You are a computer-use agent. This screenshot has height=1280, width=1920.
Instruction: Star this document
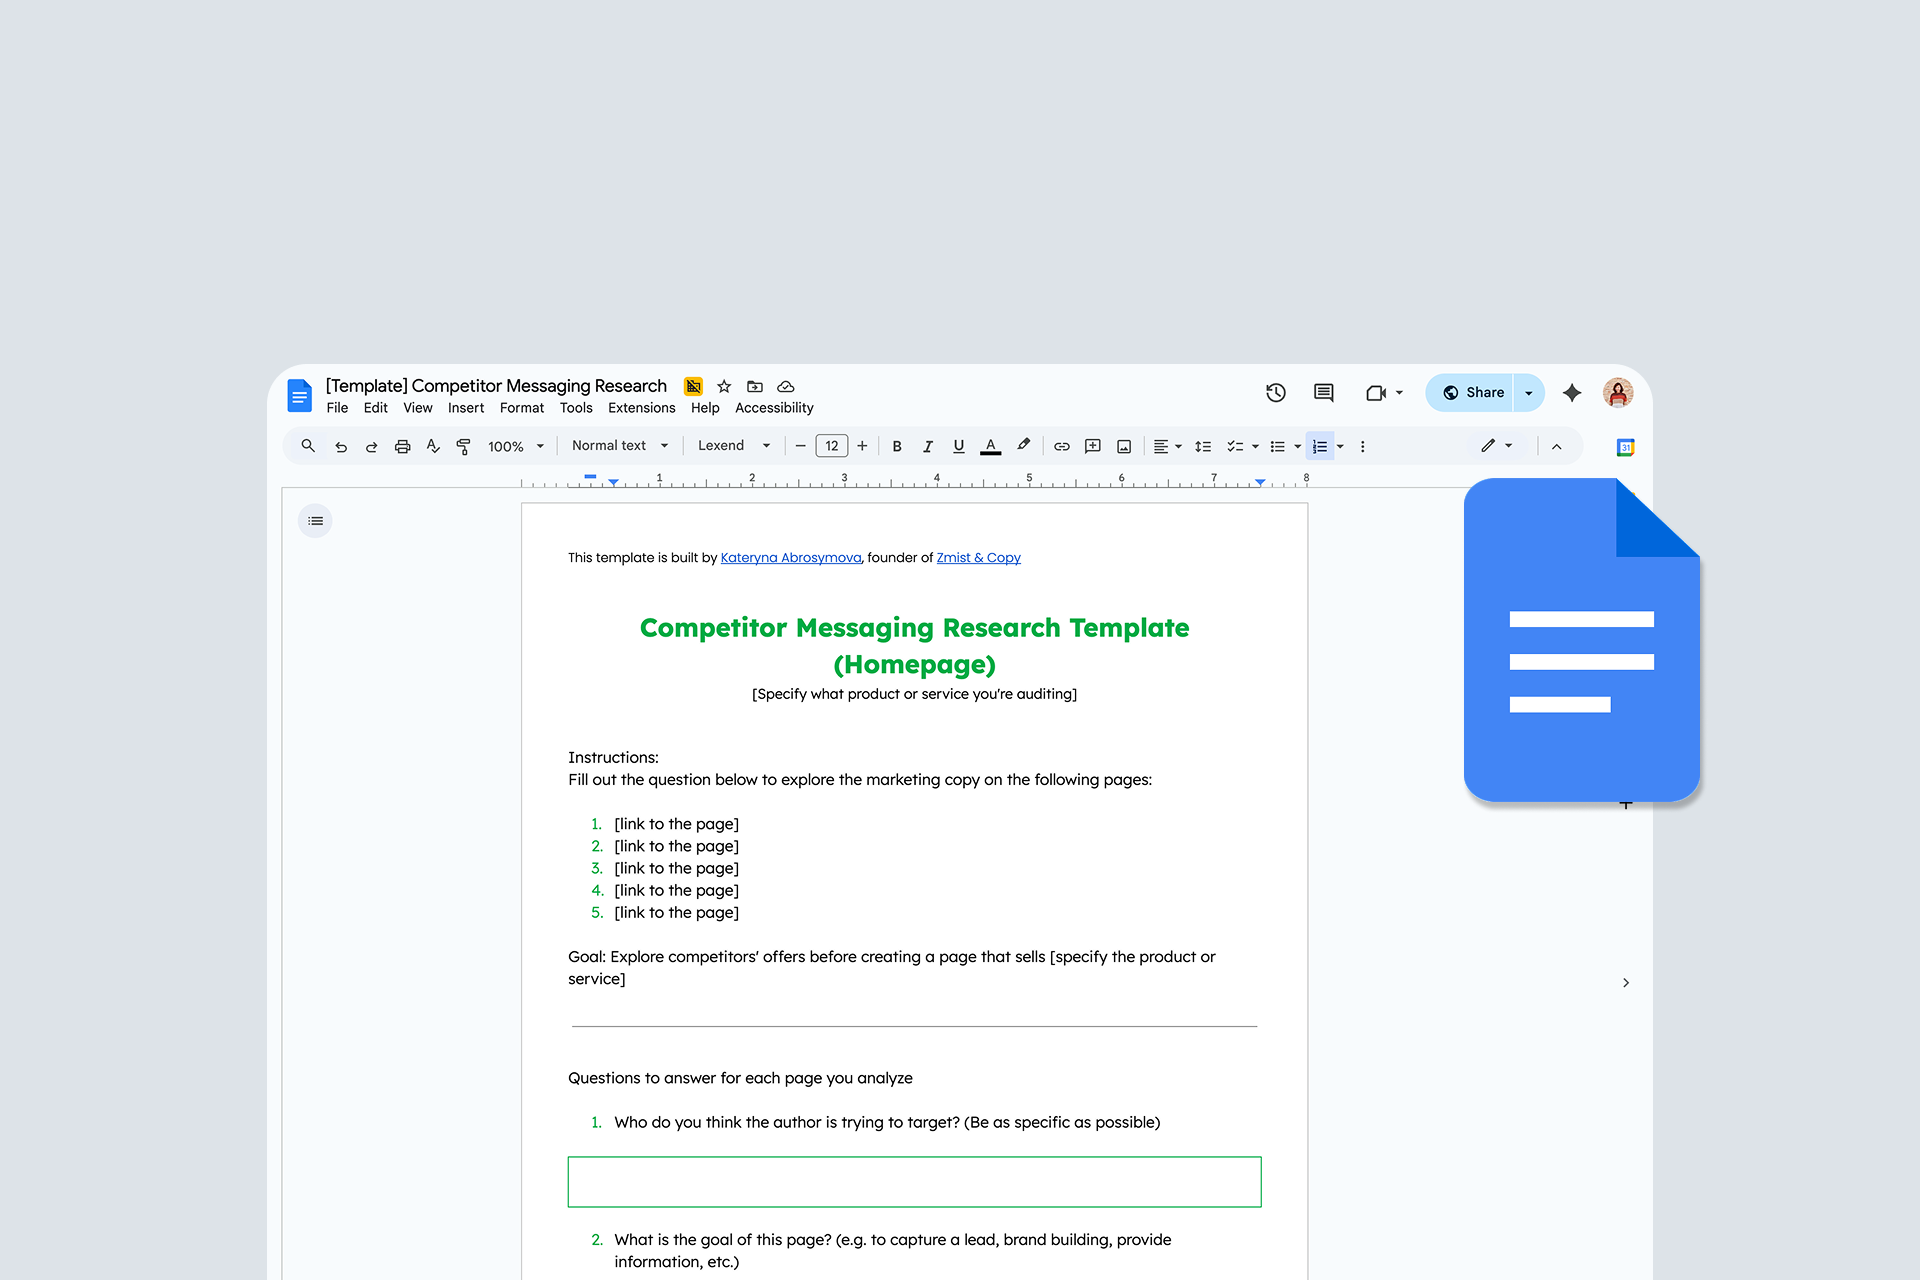[724, 387]
